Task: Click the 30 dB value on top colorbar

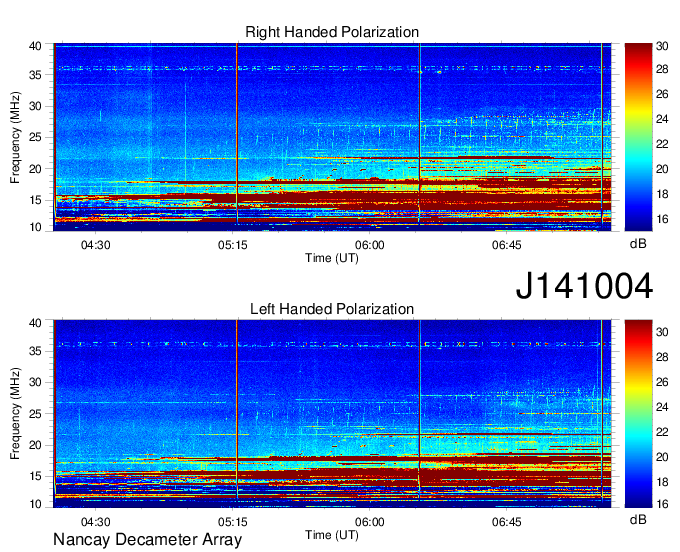Action: (662, 46)
